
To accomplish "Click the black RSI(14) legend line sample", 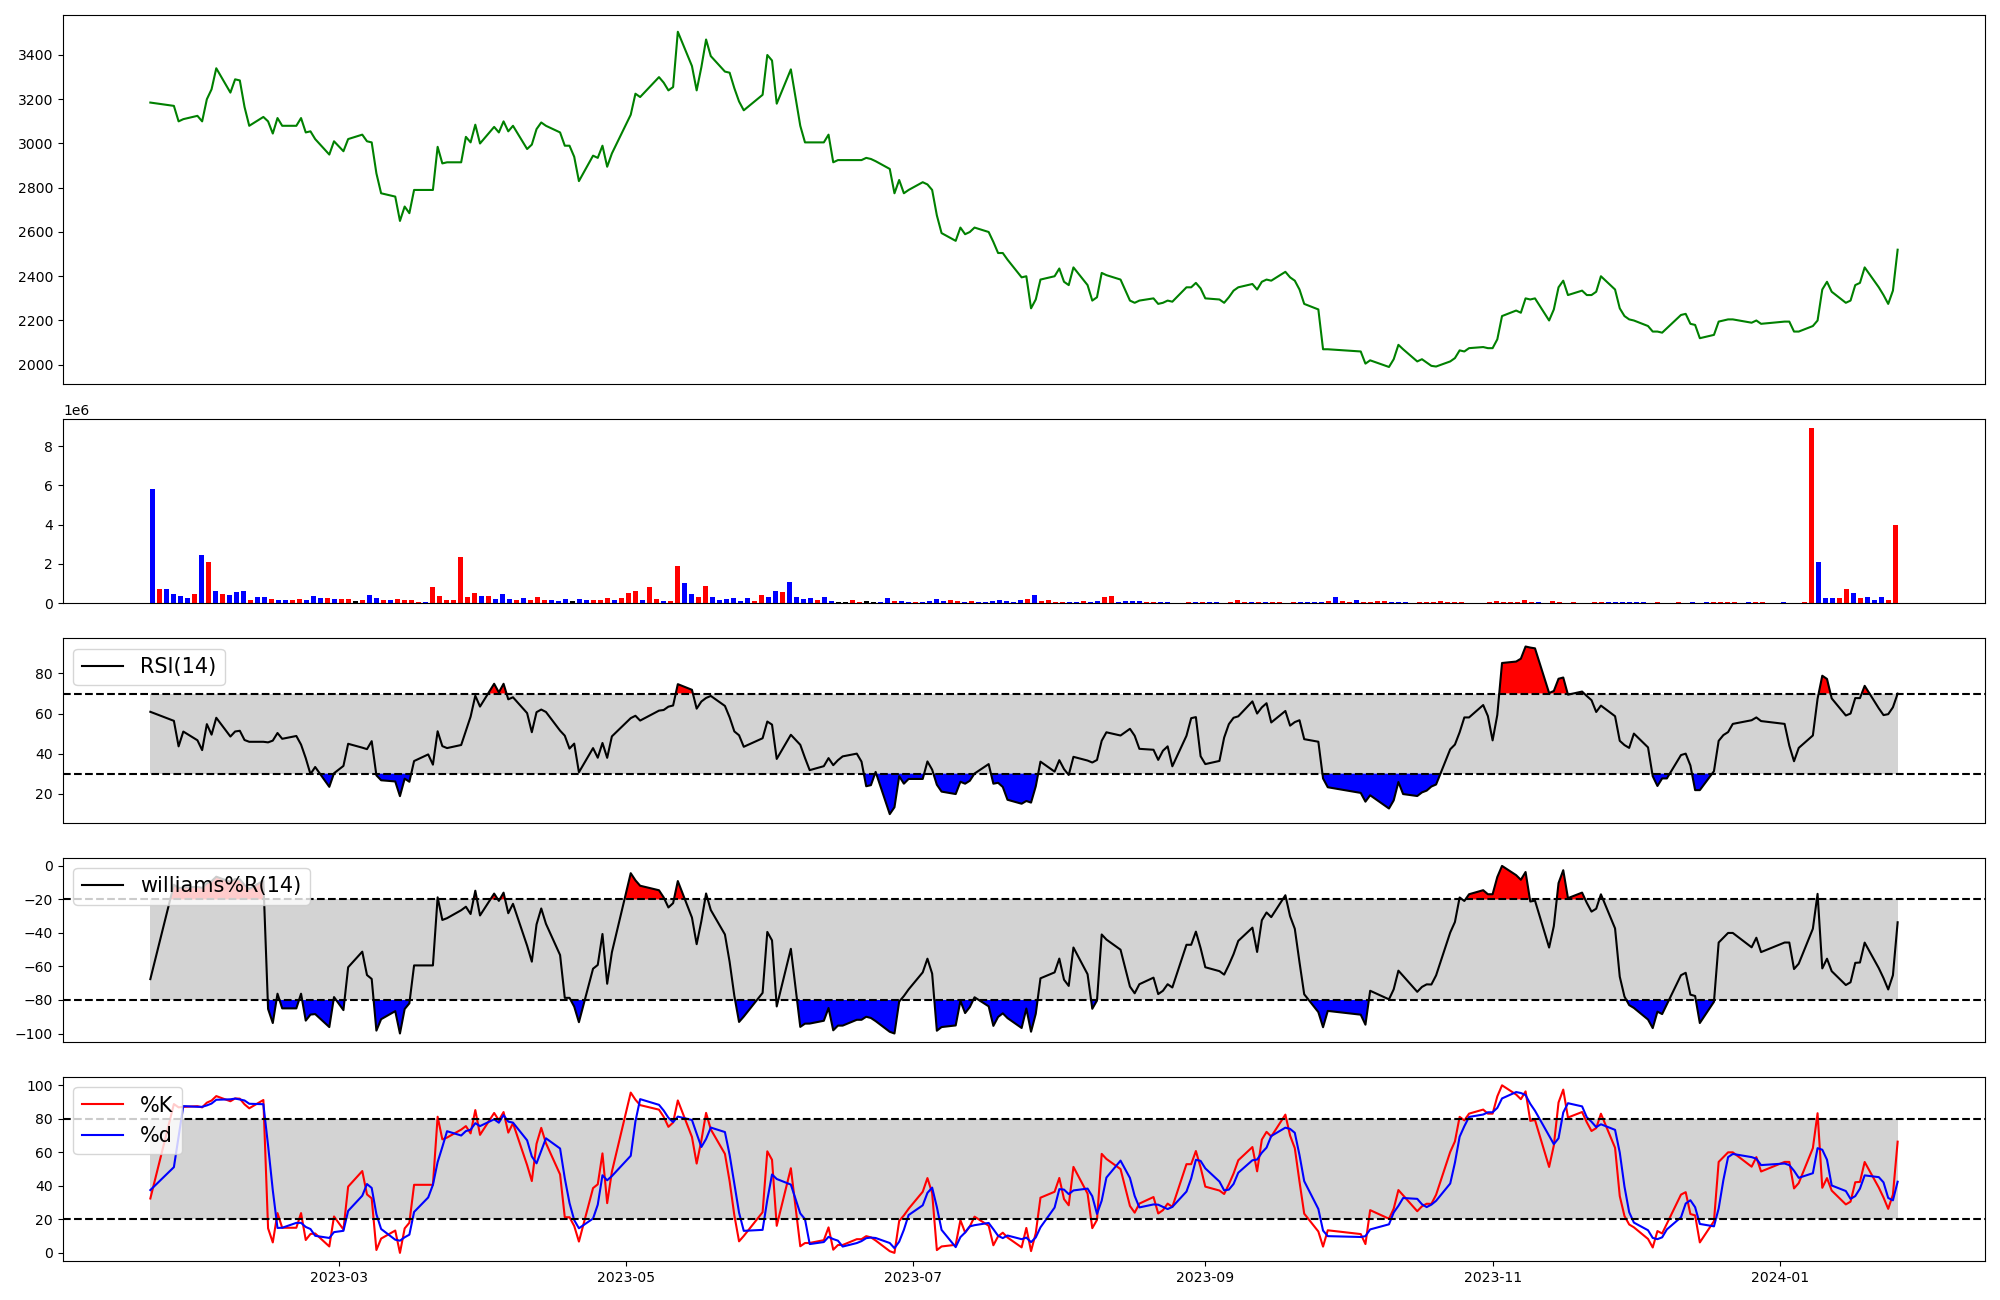I will [103, 666].
